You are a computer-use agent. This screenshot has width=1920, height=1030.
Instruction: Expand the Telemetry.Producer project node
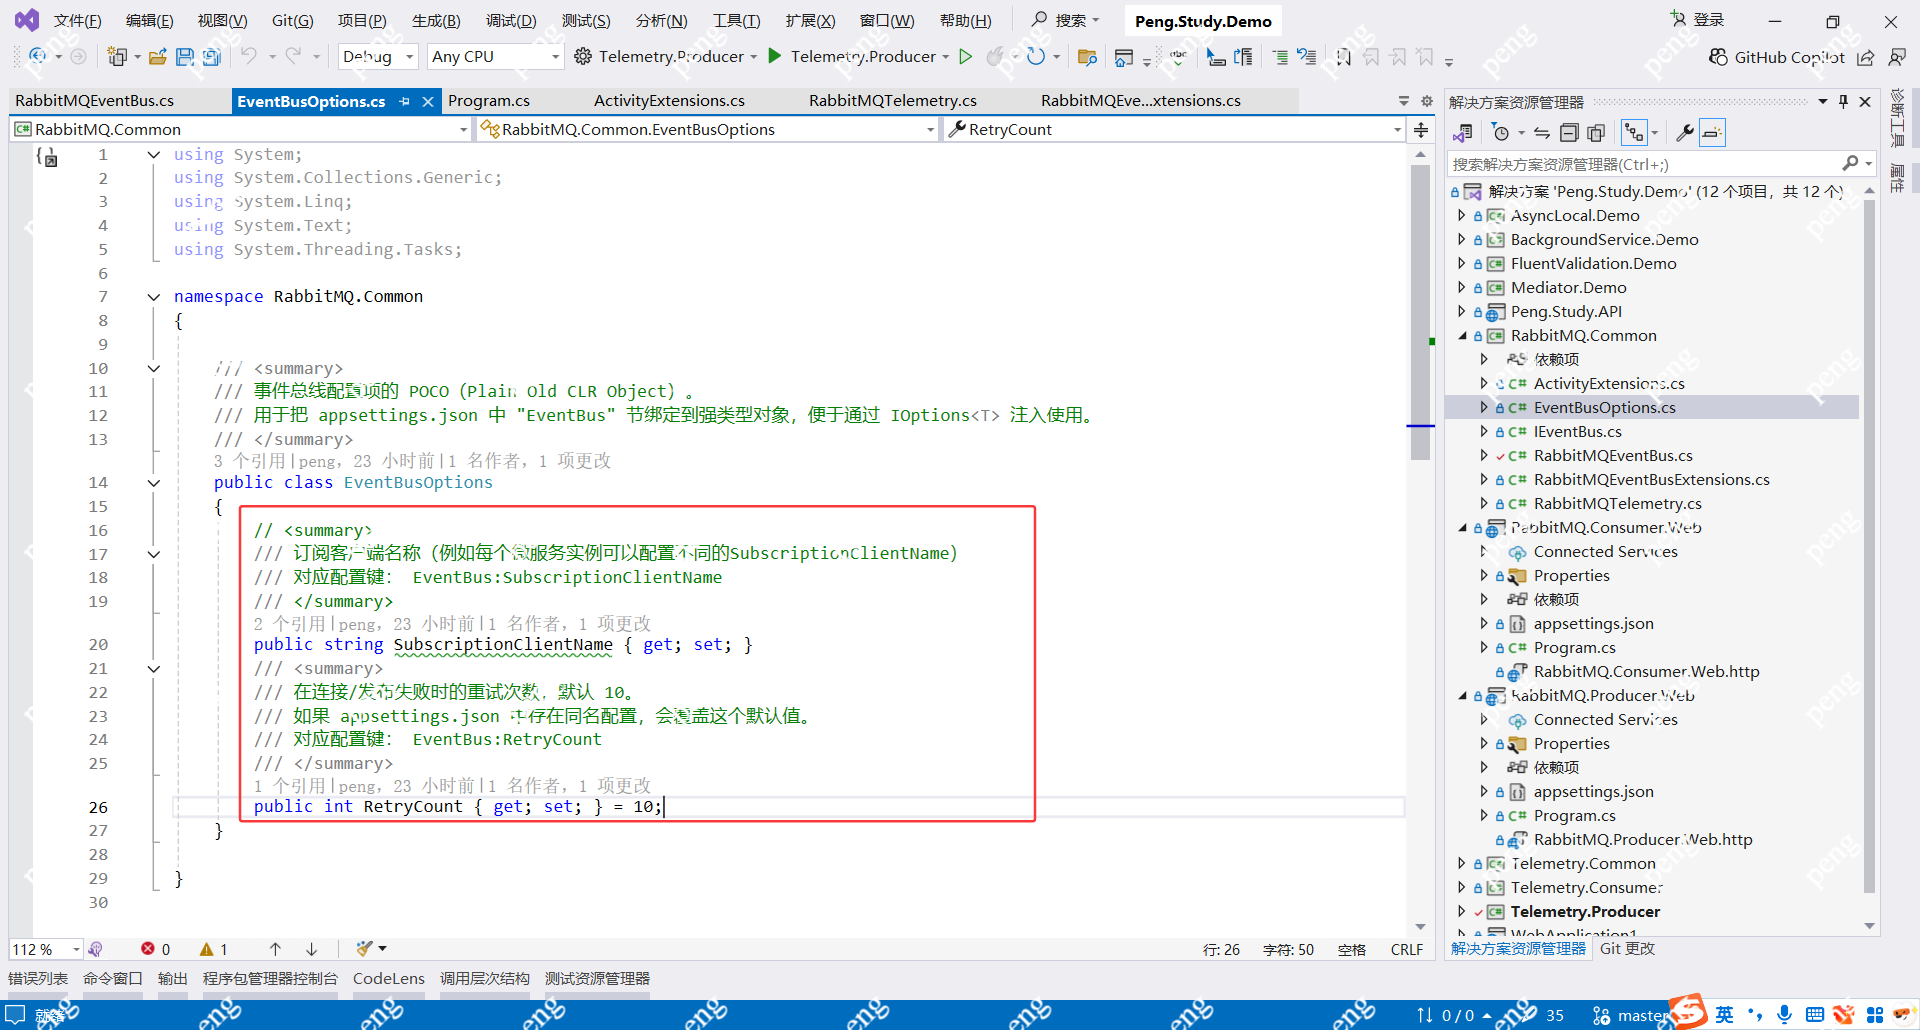pos(1463,912)
